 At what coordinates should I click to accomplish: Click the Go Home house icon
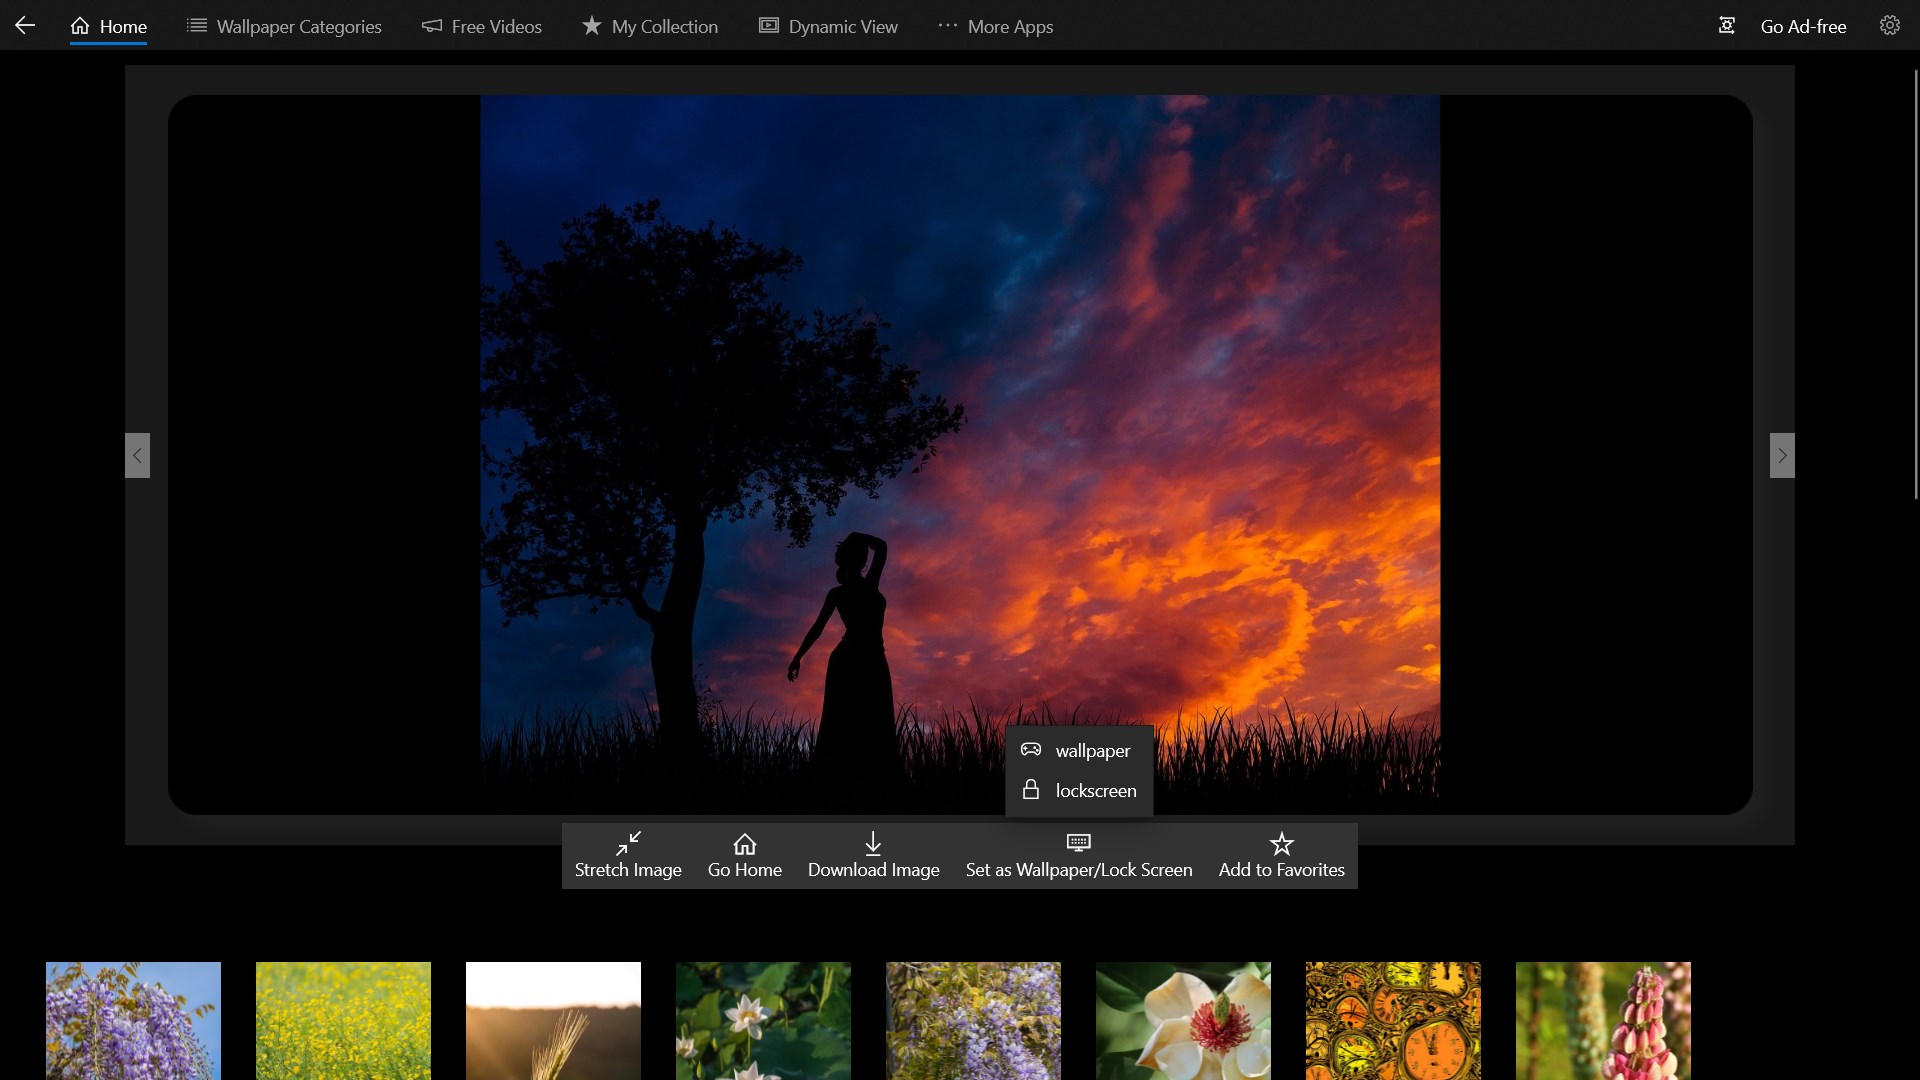(x=744, y=843)
